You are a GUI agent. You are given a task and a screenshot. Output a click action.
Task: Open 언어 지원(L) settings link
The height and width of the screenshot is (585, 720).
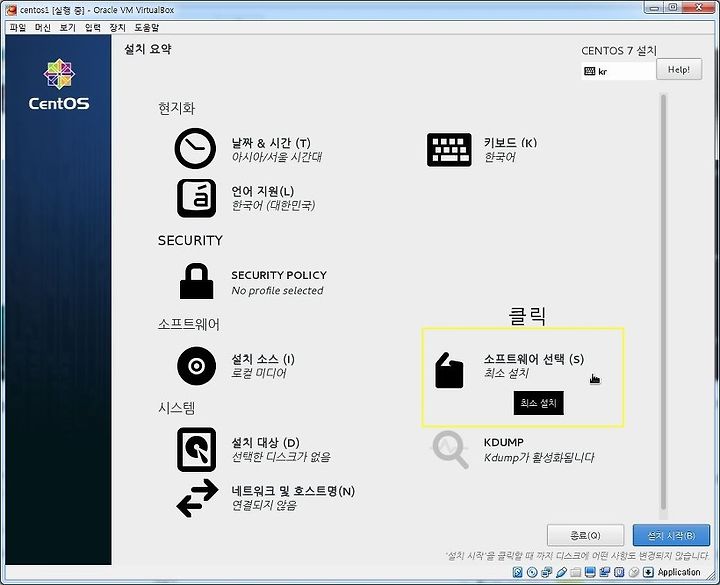point(263,191)
